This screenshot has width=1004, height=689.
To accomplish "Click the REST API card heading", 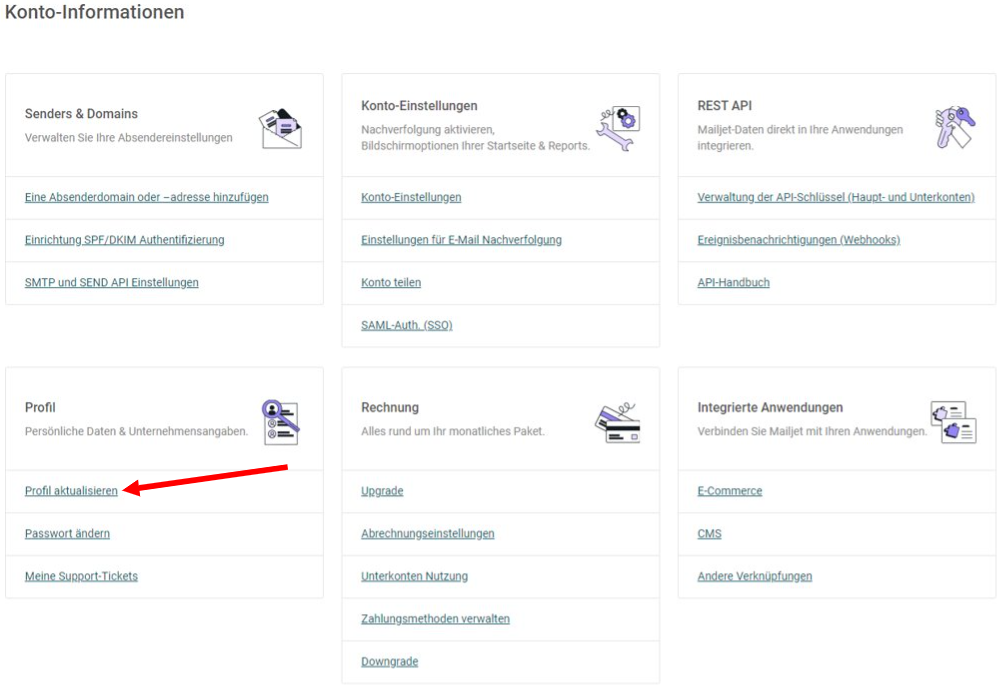I will [724, 106].
